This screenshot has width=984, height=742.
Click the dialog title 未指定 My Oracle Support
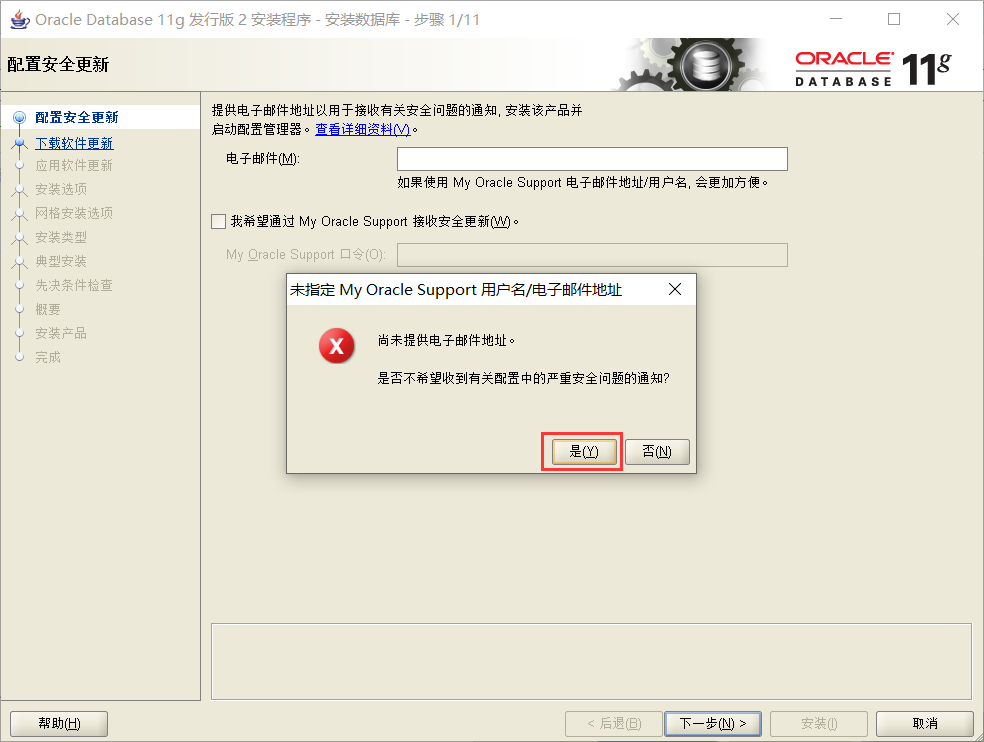456,289
